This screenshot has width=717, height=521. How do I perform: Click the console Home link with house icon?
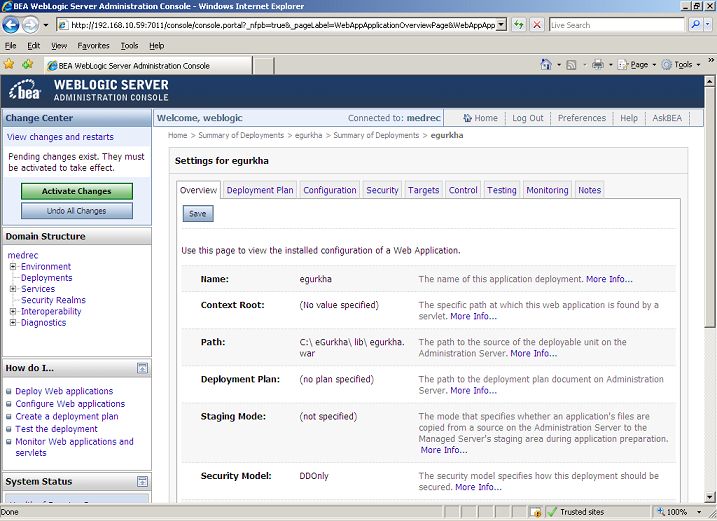[480, 118]
